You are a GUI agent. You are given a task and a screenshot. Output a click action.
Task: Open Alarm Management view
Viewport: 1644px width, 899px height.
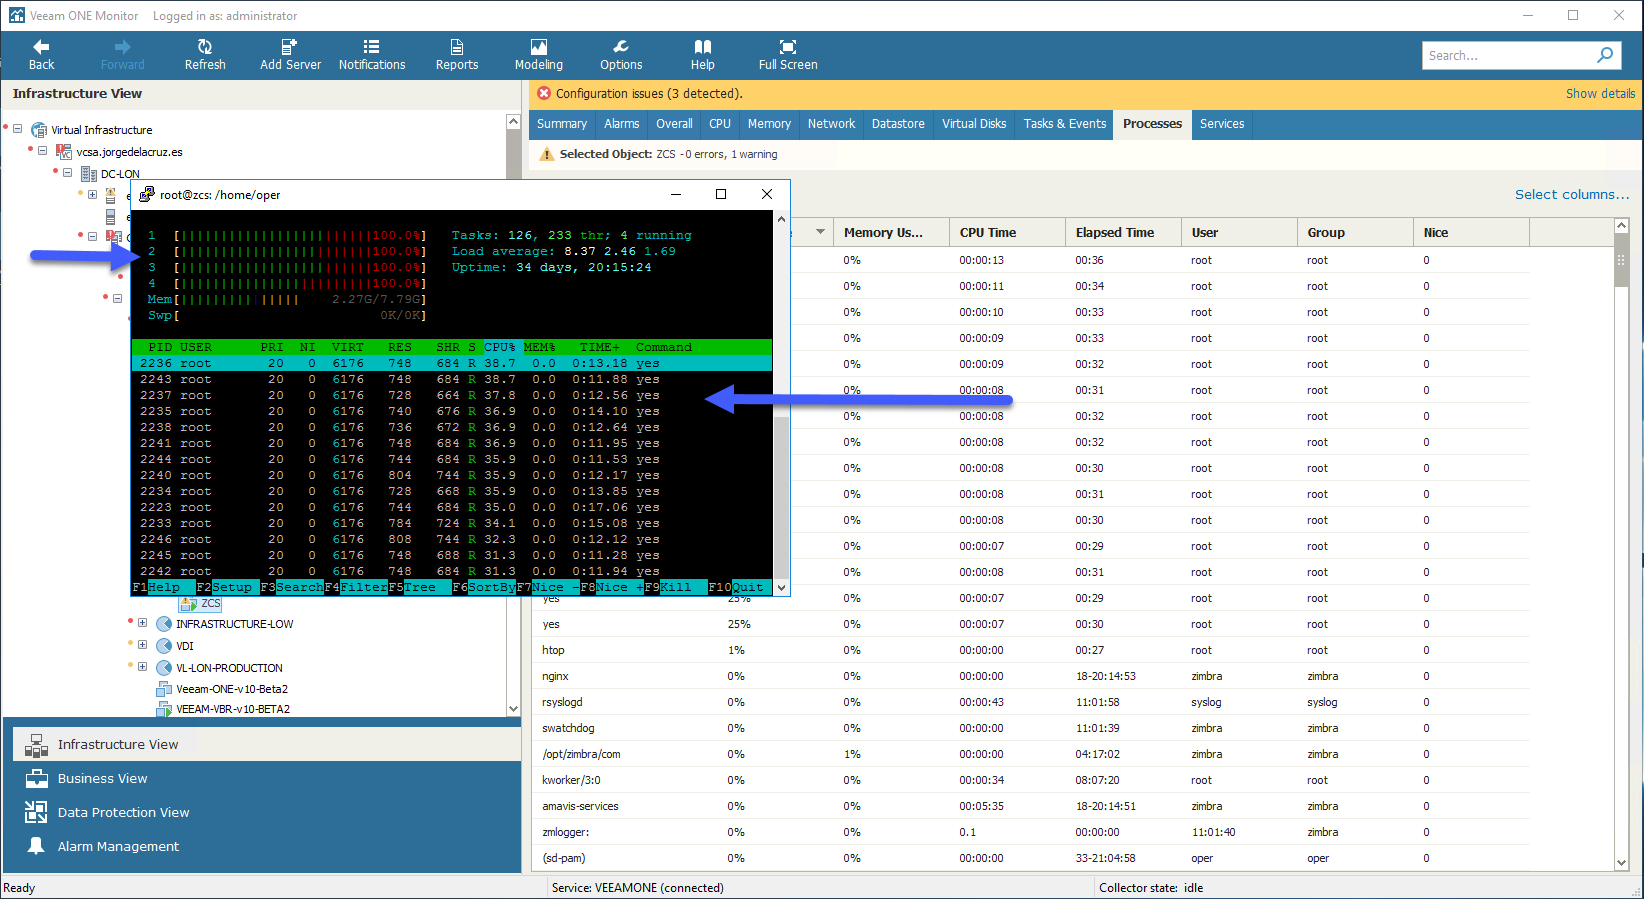(x=118, y=846)
